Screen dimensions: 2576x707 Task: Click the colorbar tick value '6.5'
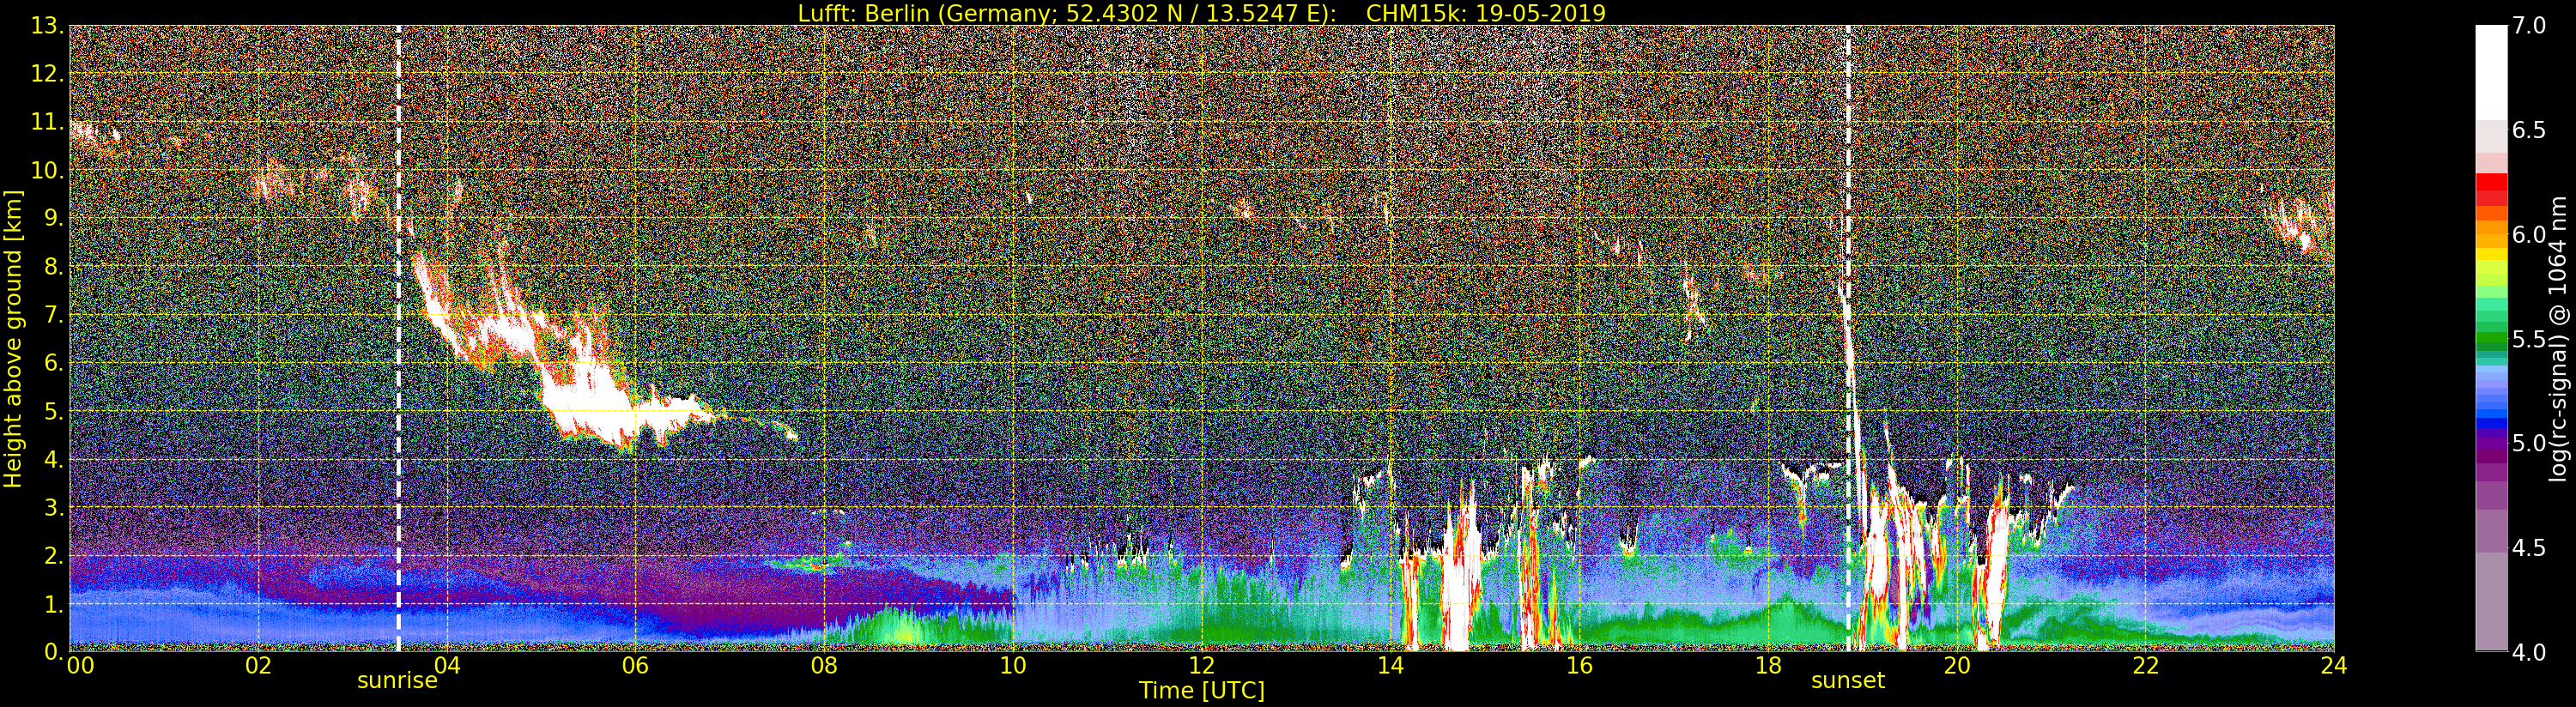[x=2529, y=130]
